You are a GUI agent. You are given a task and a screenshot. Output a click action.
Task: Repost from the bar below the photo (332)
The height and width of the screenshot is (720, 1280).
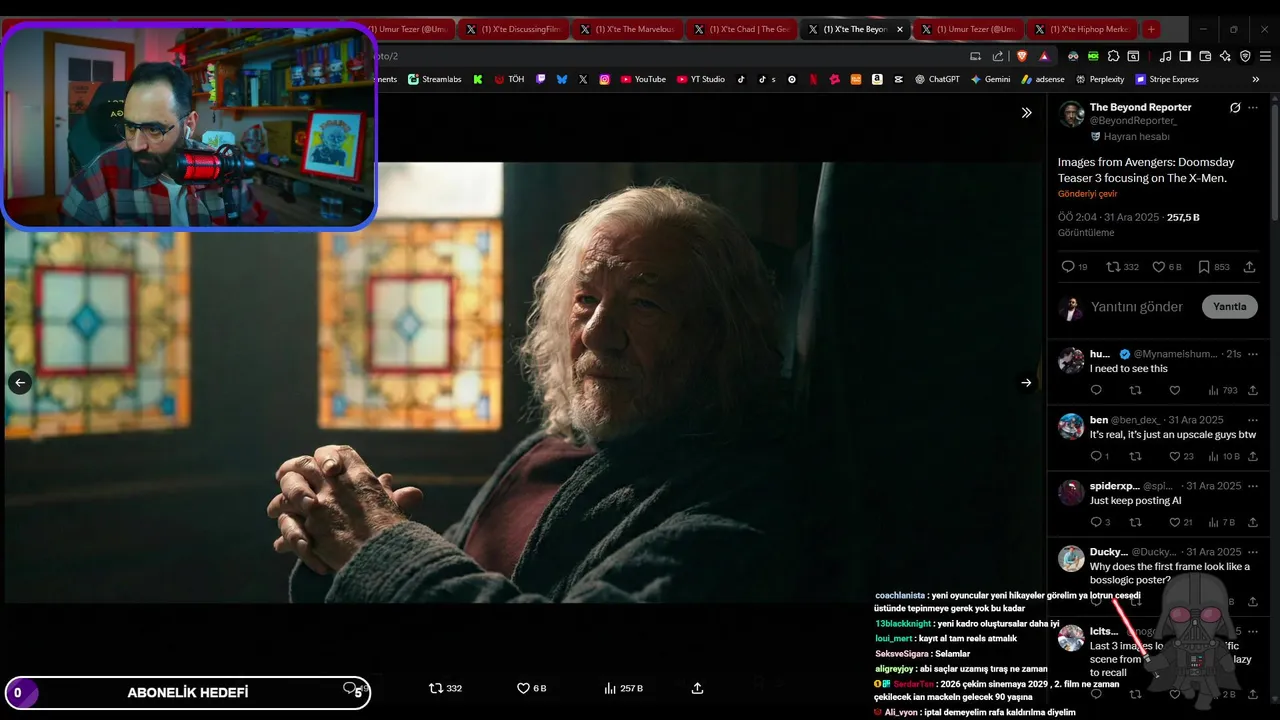pos(445,688)
